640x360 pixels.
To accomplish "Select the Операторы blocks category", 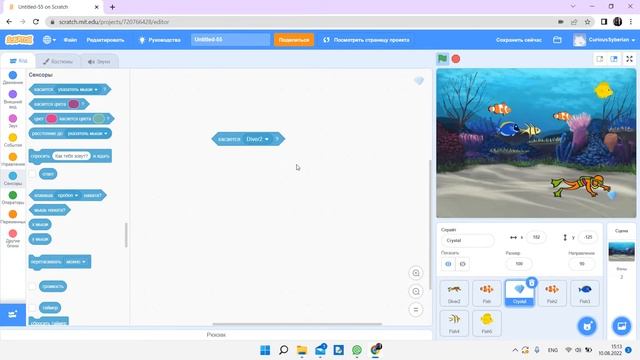I will tap(13, 198).
